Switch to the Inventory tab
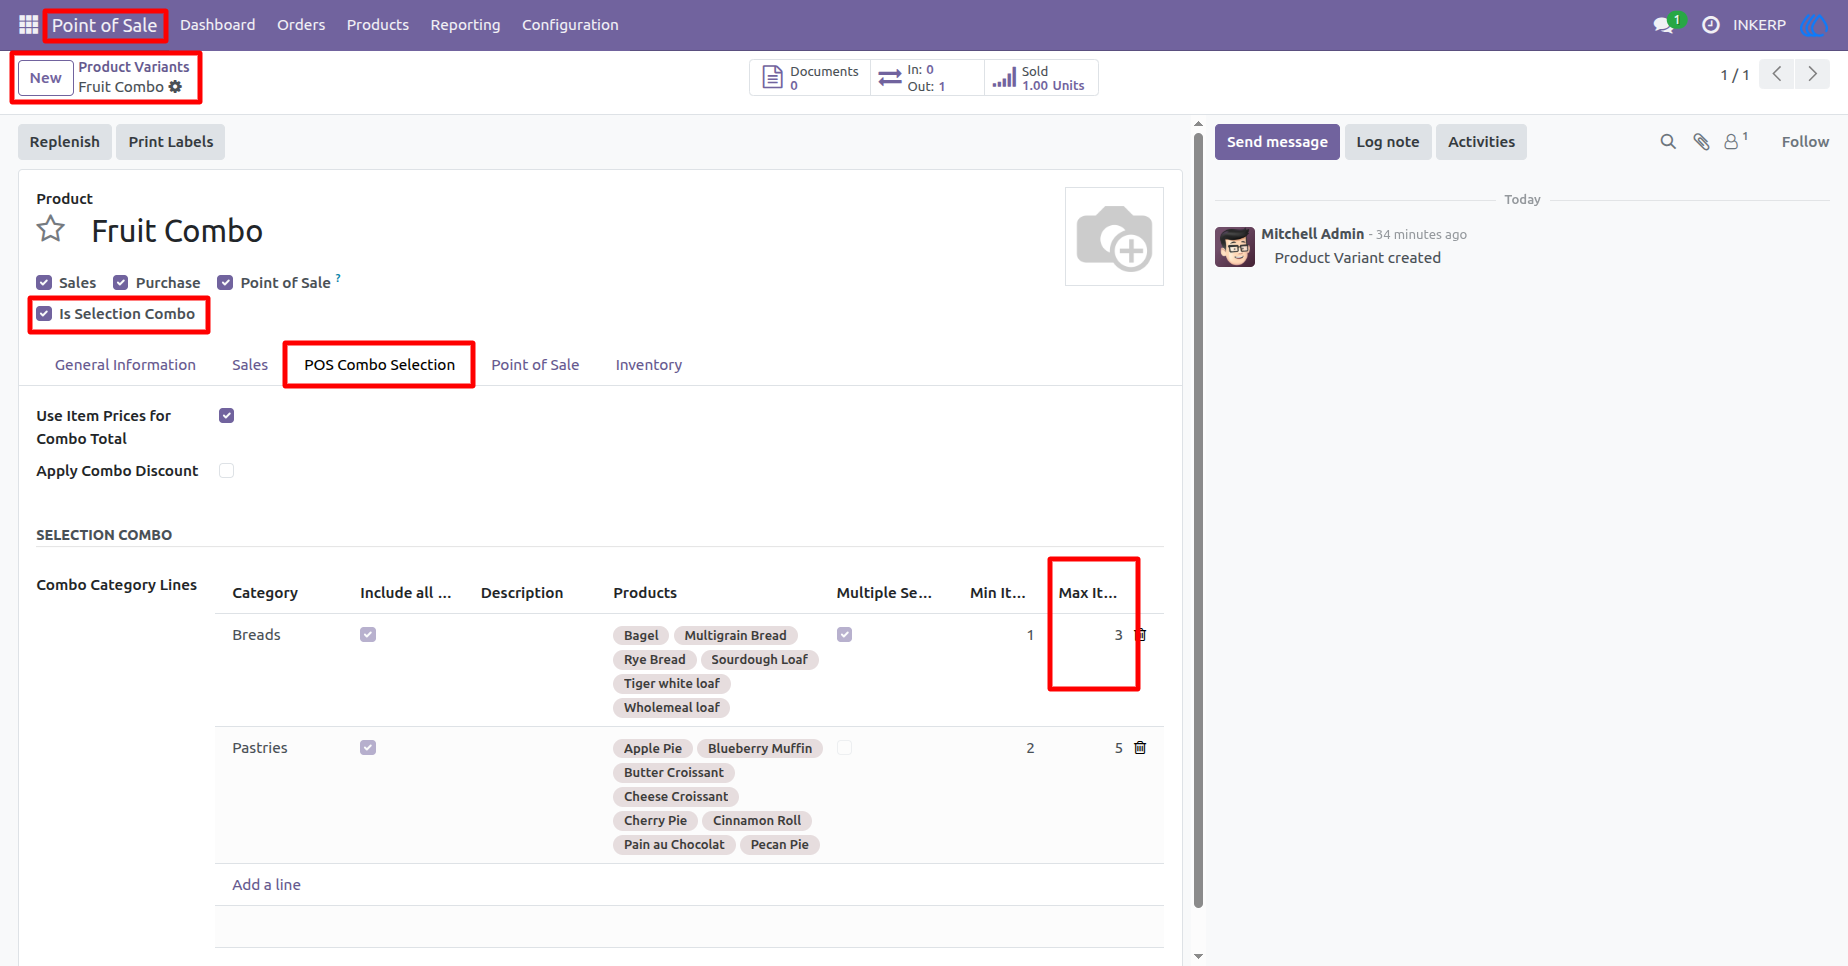The height and width of the screenshot is (966, 1848). pos(649,365)
